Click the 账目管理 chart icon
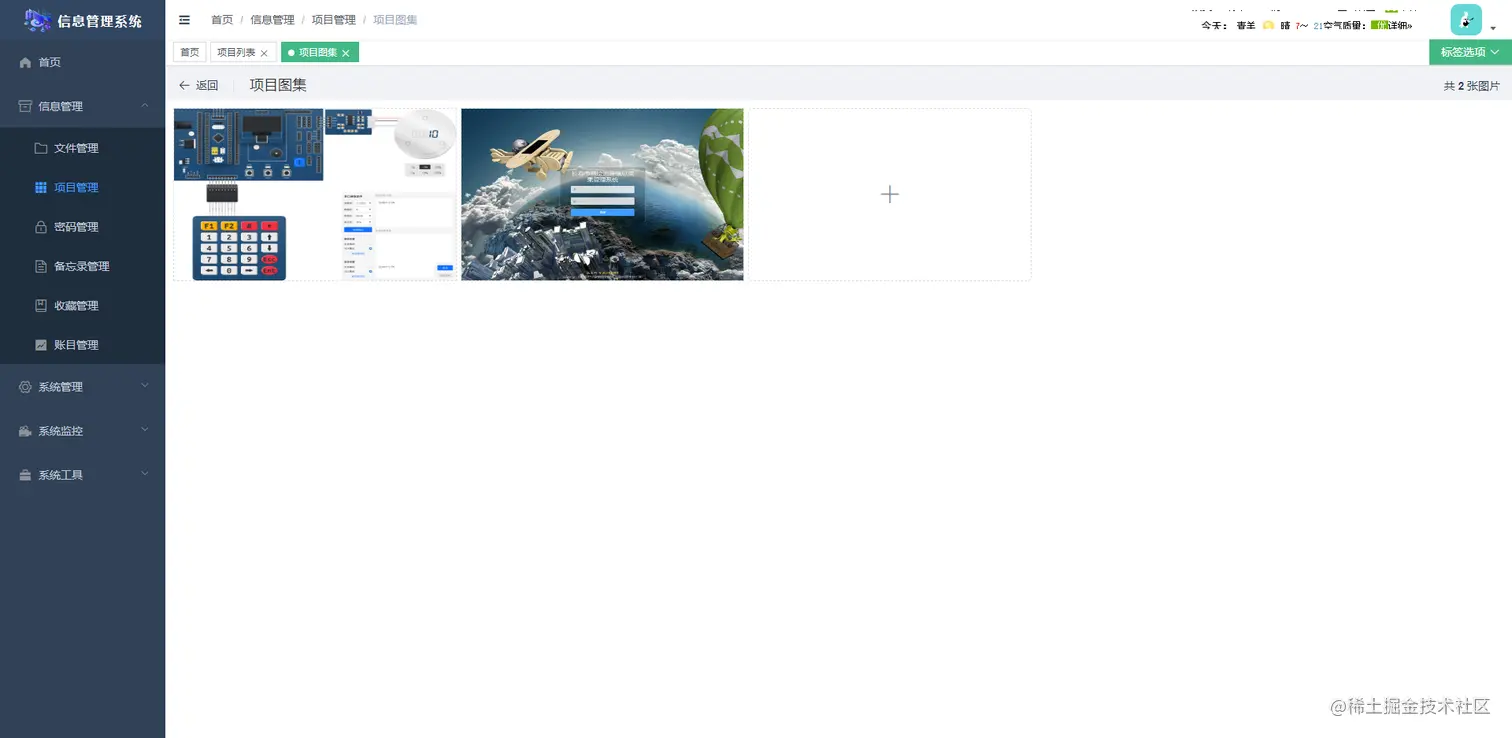 pos(41,345)
